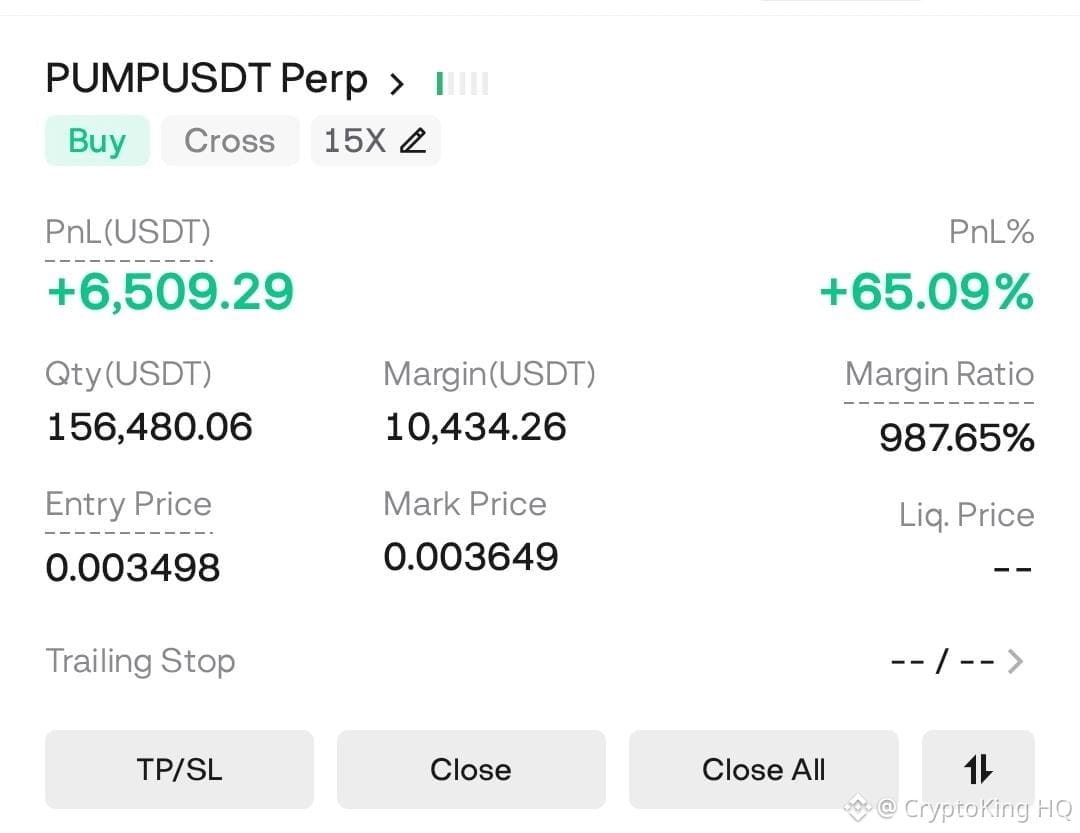Click the Close All button
This screenshot has height=833, width=1080.
click(x=763, y=769)
